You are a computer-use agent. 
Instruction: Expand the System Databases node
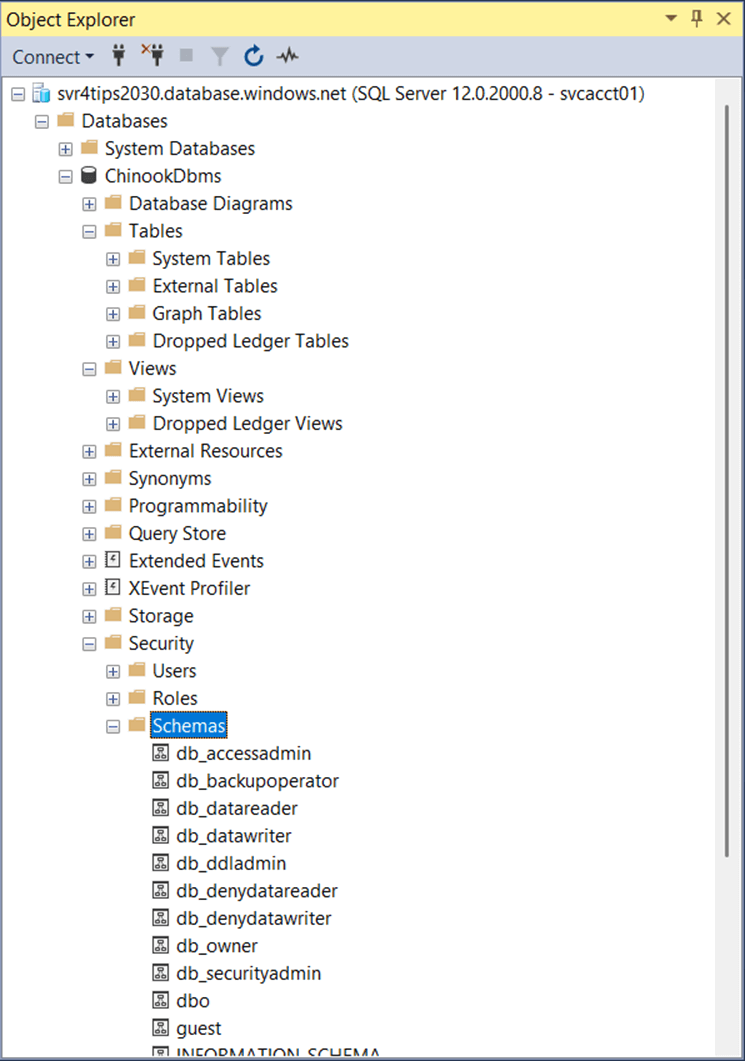(x=65, y=149)
